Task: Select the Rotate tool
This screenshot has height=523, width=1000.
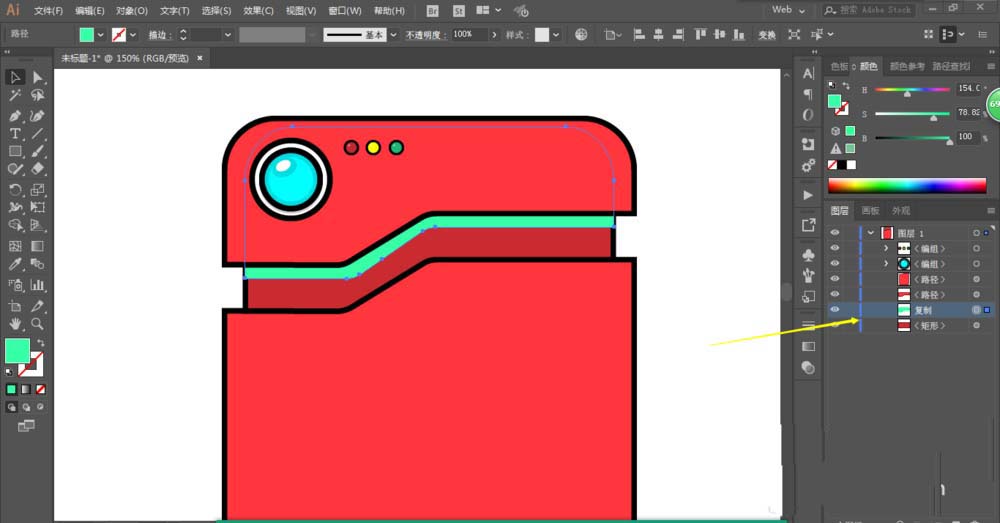Action: point(15,189)
